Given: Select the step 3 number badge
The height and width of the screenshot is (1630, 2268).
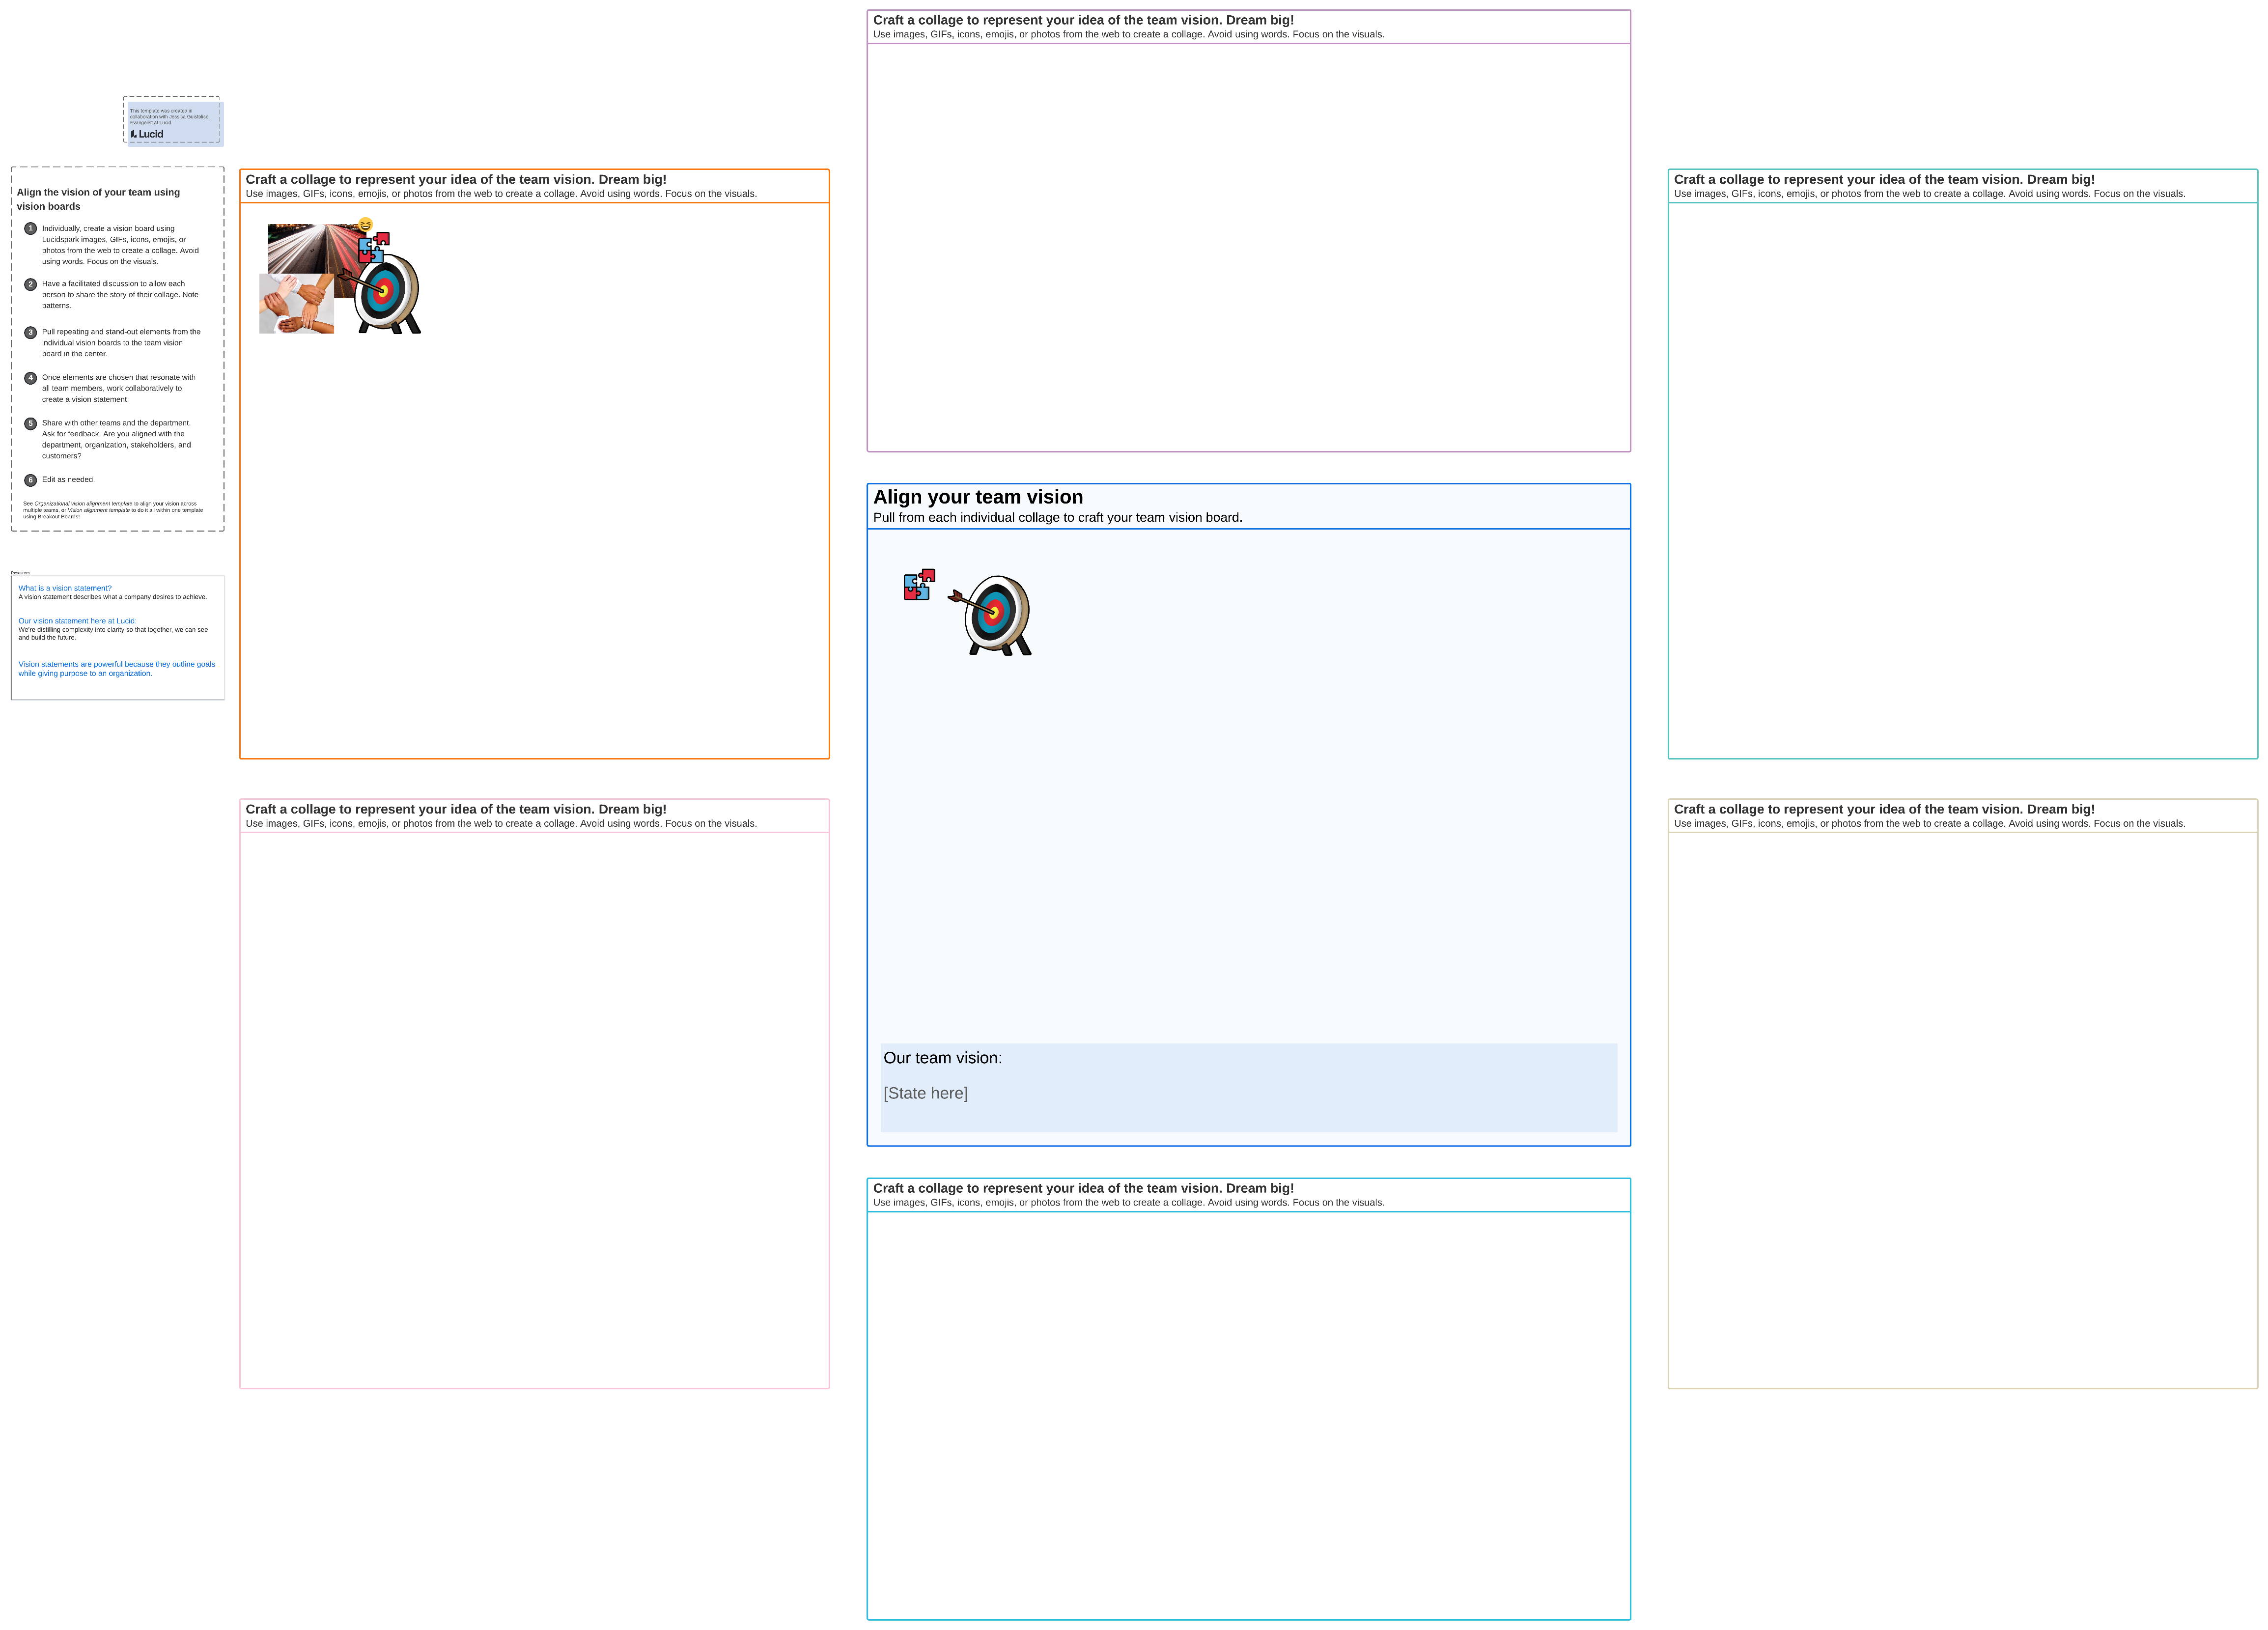Looking at the screenshot, I should click(30, 332).
